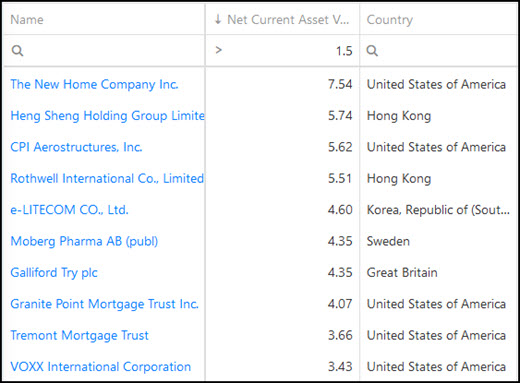The height and width of the screenshot is (383, 520).
Task: Open Galliford Try plc link
Action: click(x=54, y=272)
